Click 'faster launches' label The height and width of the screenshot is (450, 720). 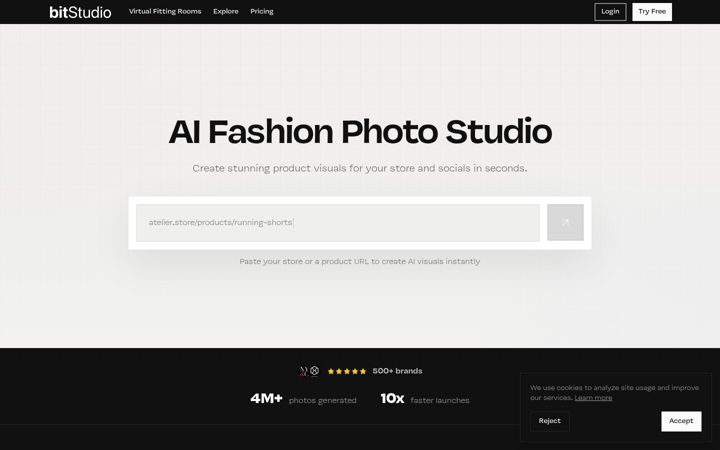[x=440, y=400]
